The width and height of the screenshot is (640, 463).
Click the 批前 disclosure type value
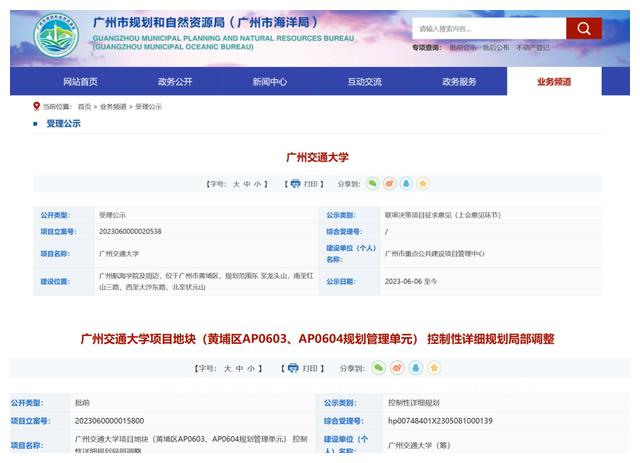pyautogui.click(x=82, y=403)
